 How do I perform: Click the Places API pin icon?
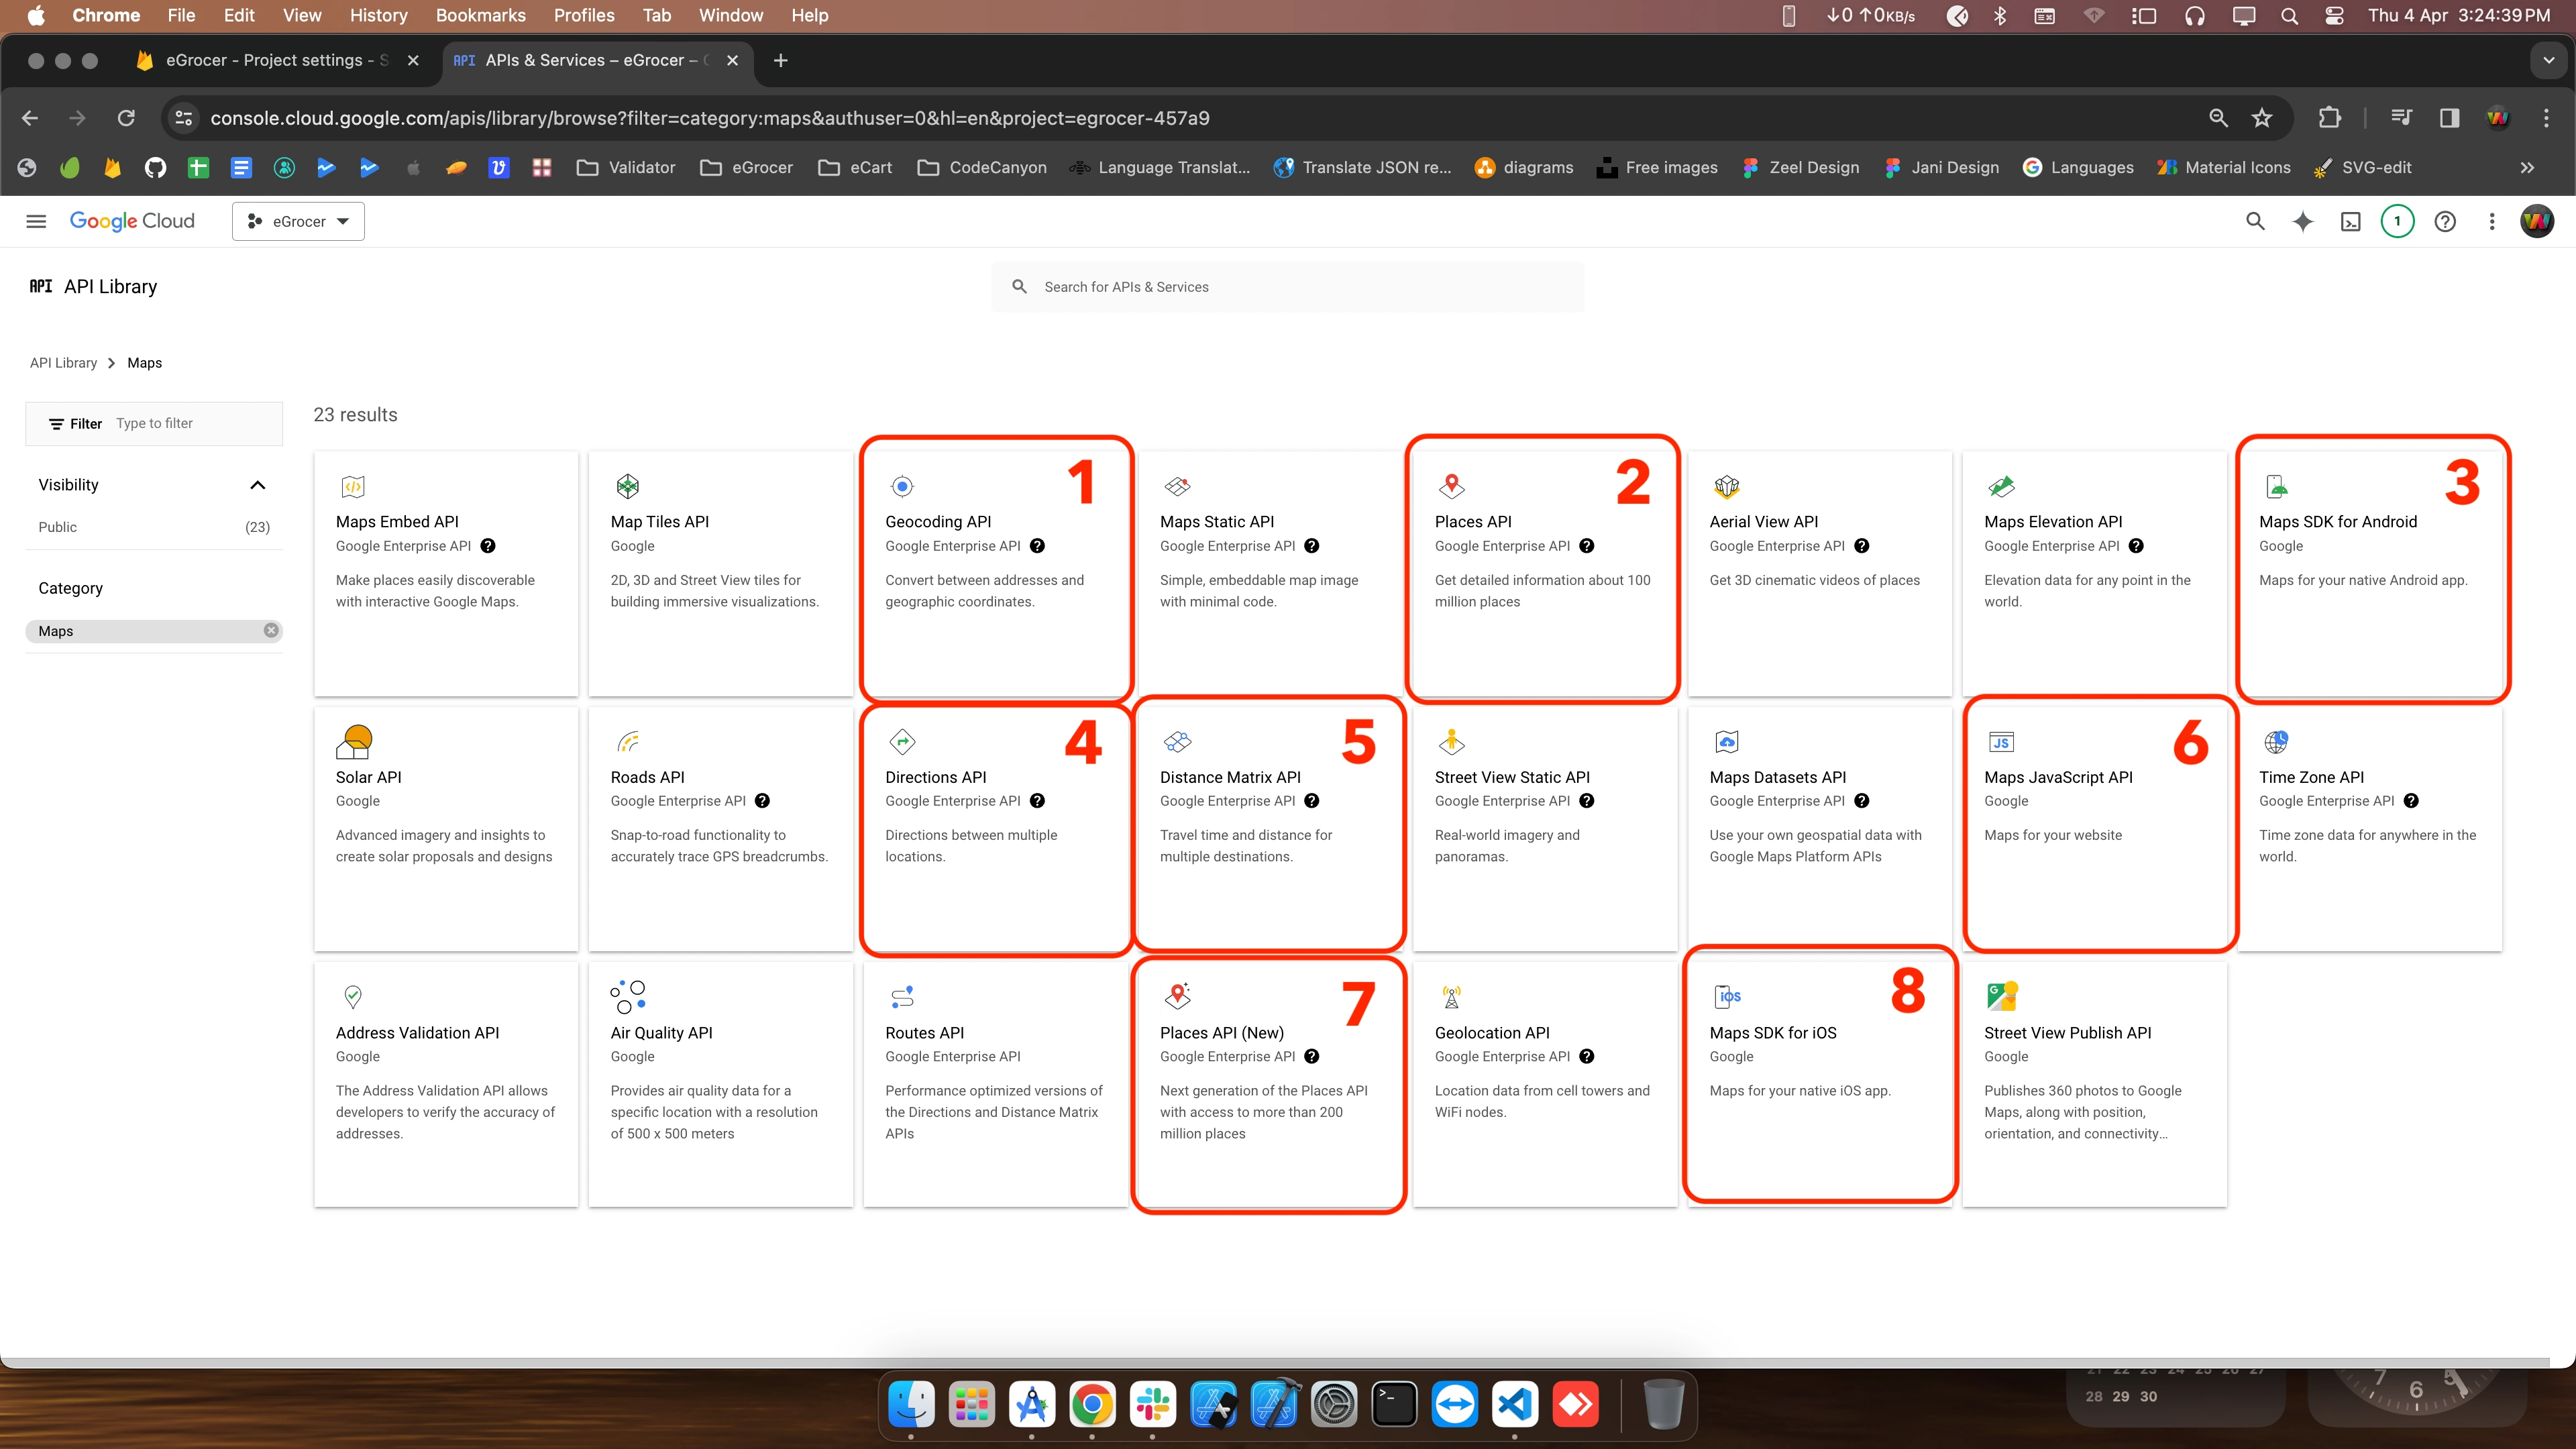1452,486
